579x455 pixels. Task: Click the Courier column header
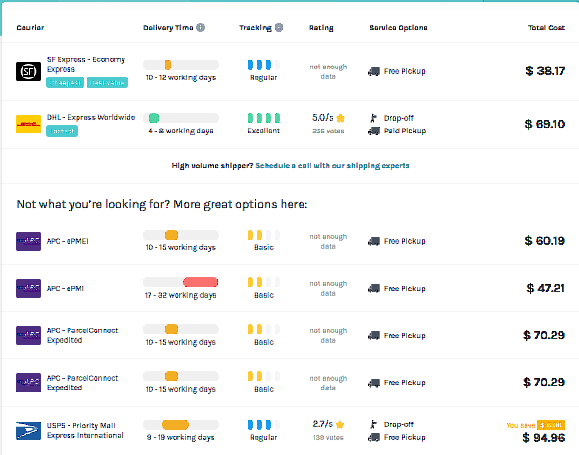coord(30,27)
